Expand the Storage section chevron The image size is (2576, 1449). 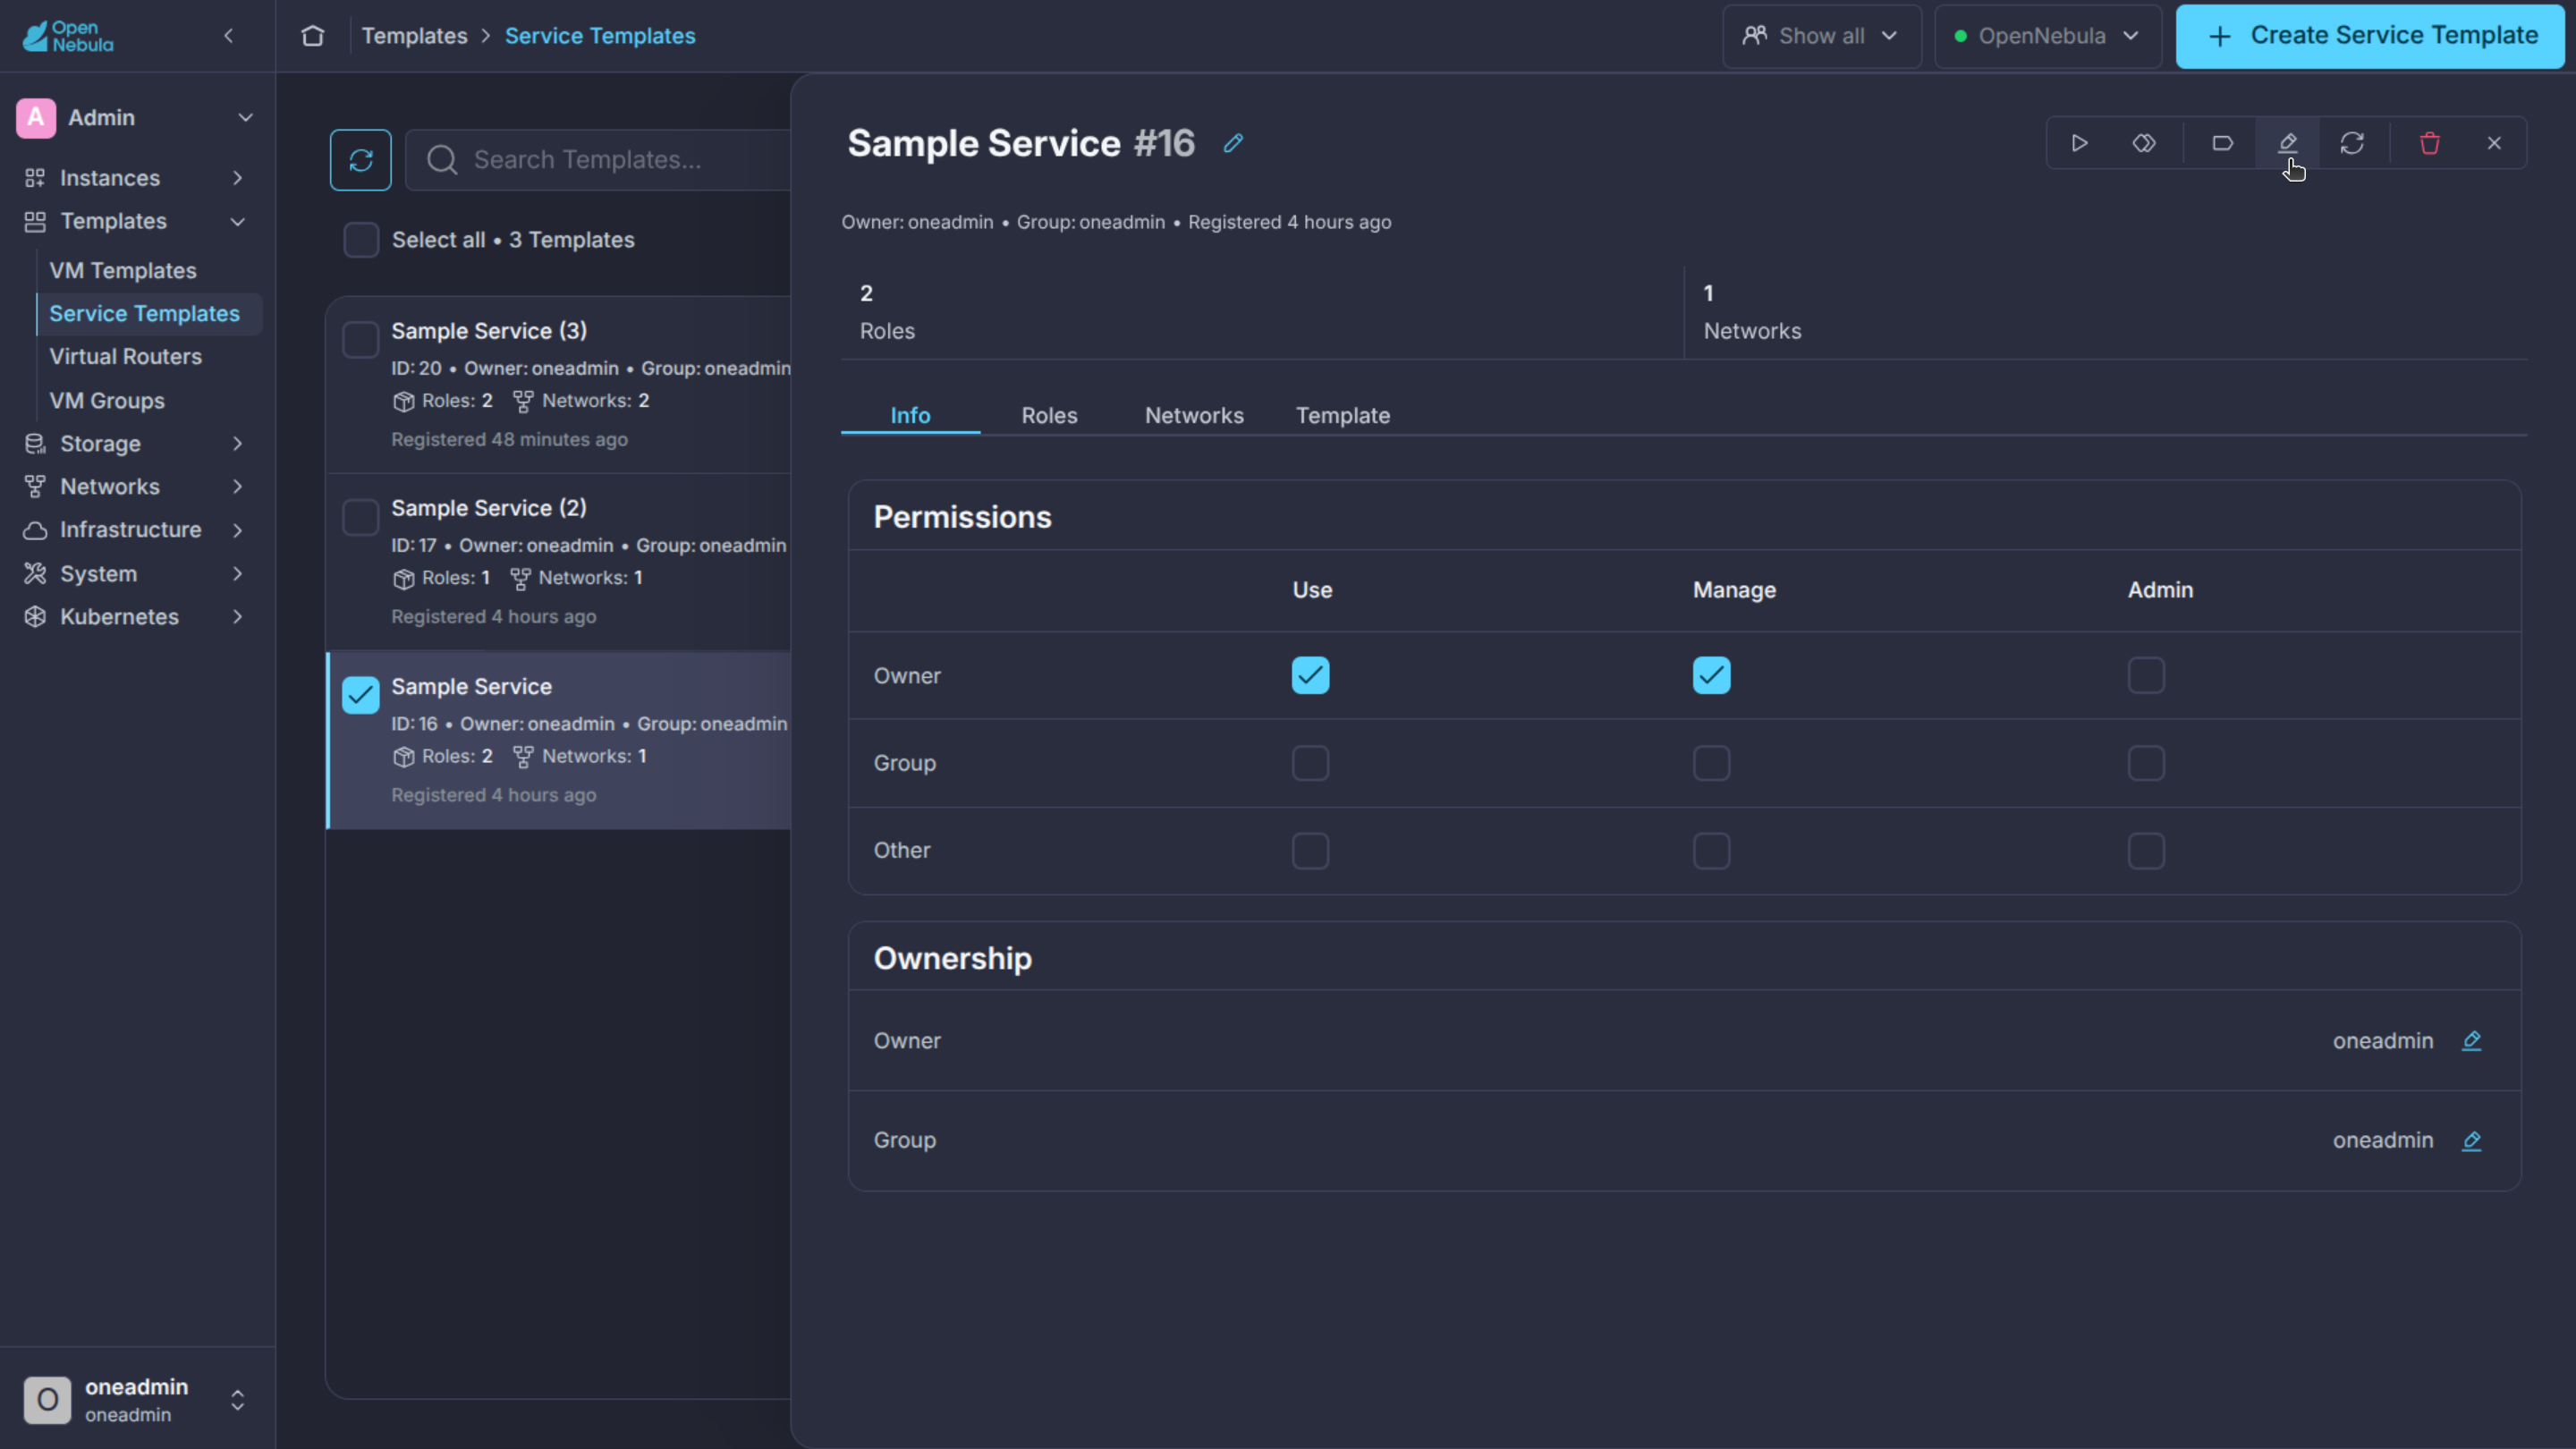238,444
